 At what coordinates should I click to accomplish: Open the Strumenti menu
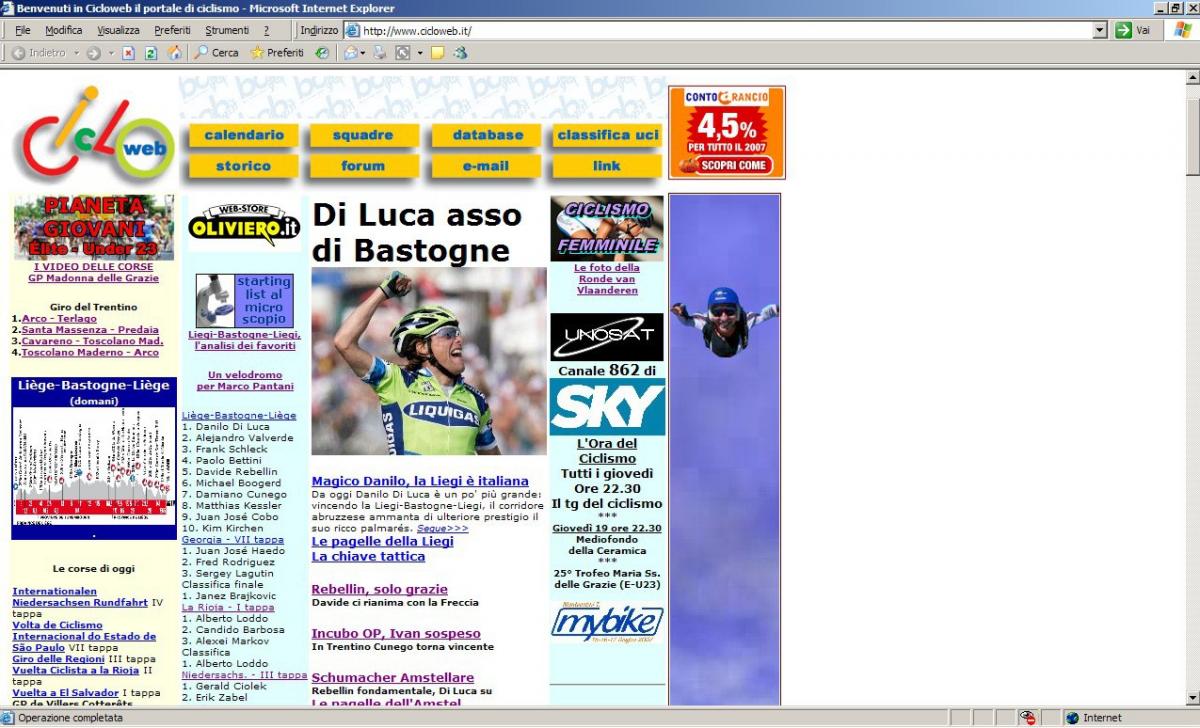pyautogui.click(x=227, y=31)
